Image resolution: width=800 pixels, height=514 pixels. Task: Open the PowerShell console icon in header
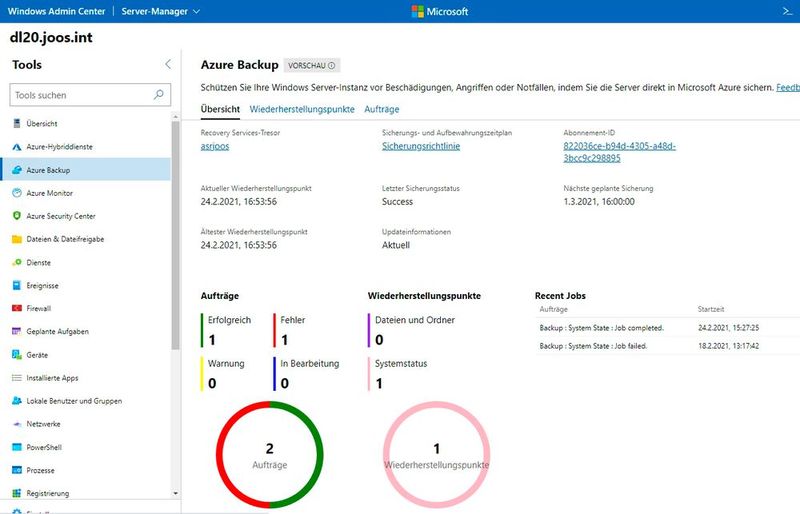(788, 11)
